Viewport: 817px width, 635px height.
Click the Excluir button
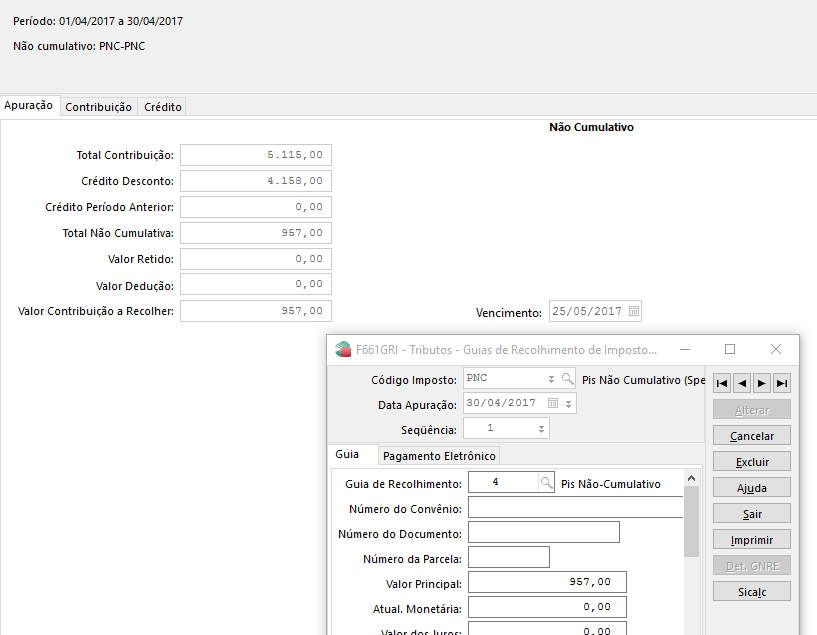click(x=752, y=462)
